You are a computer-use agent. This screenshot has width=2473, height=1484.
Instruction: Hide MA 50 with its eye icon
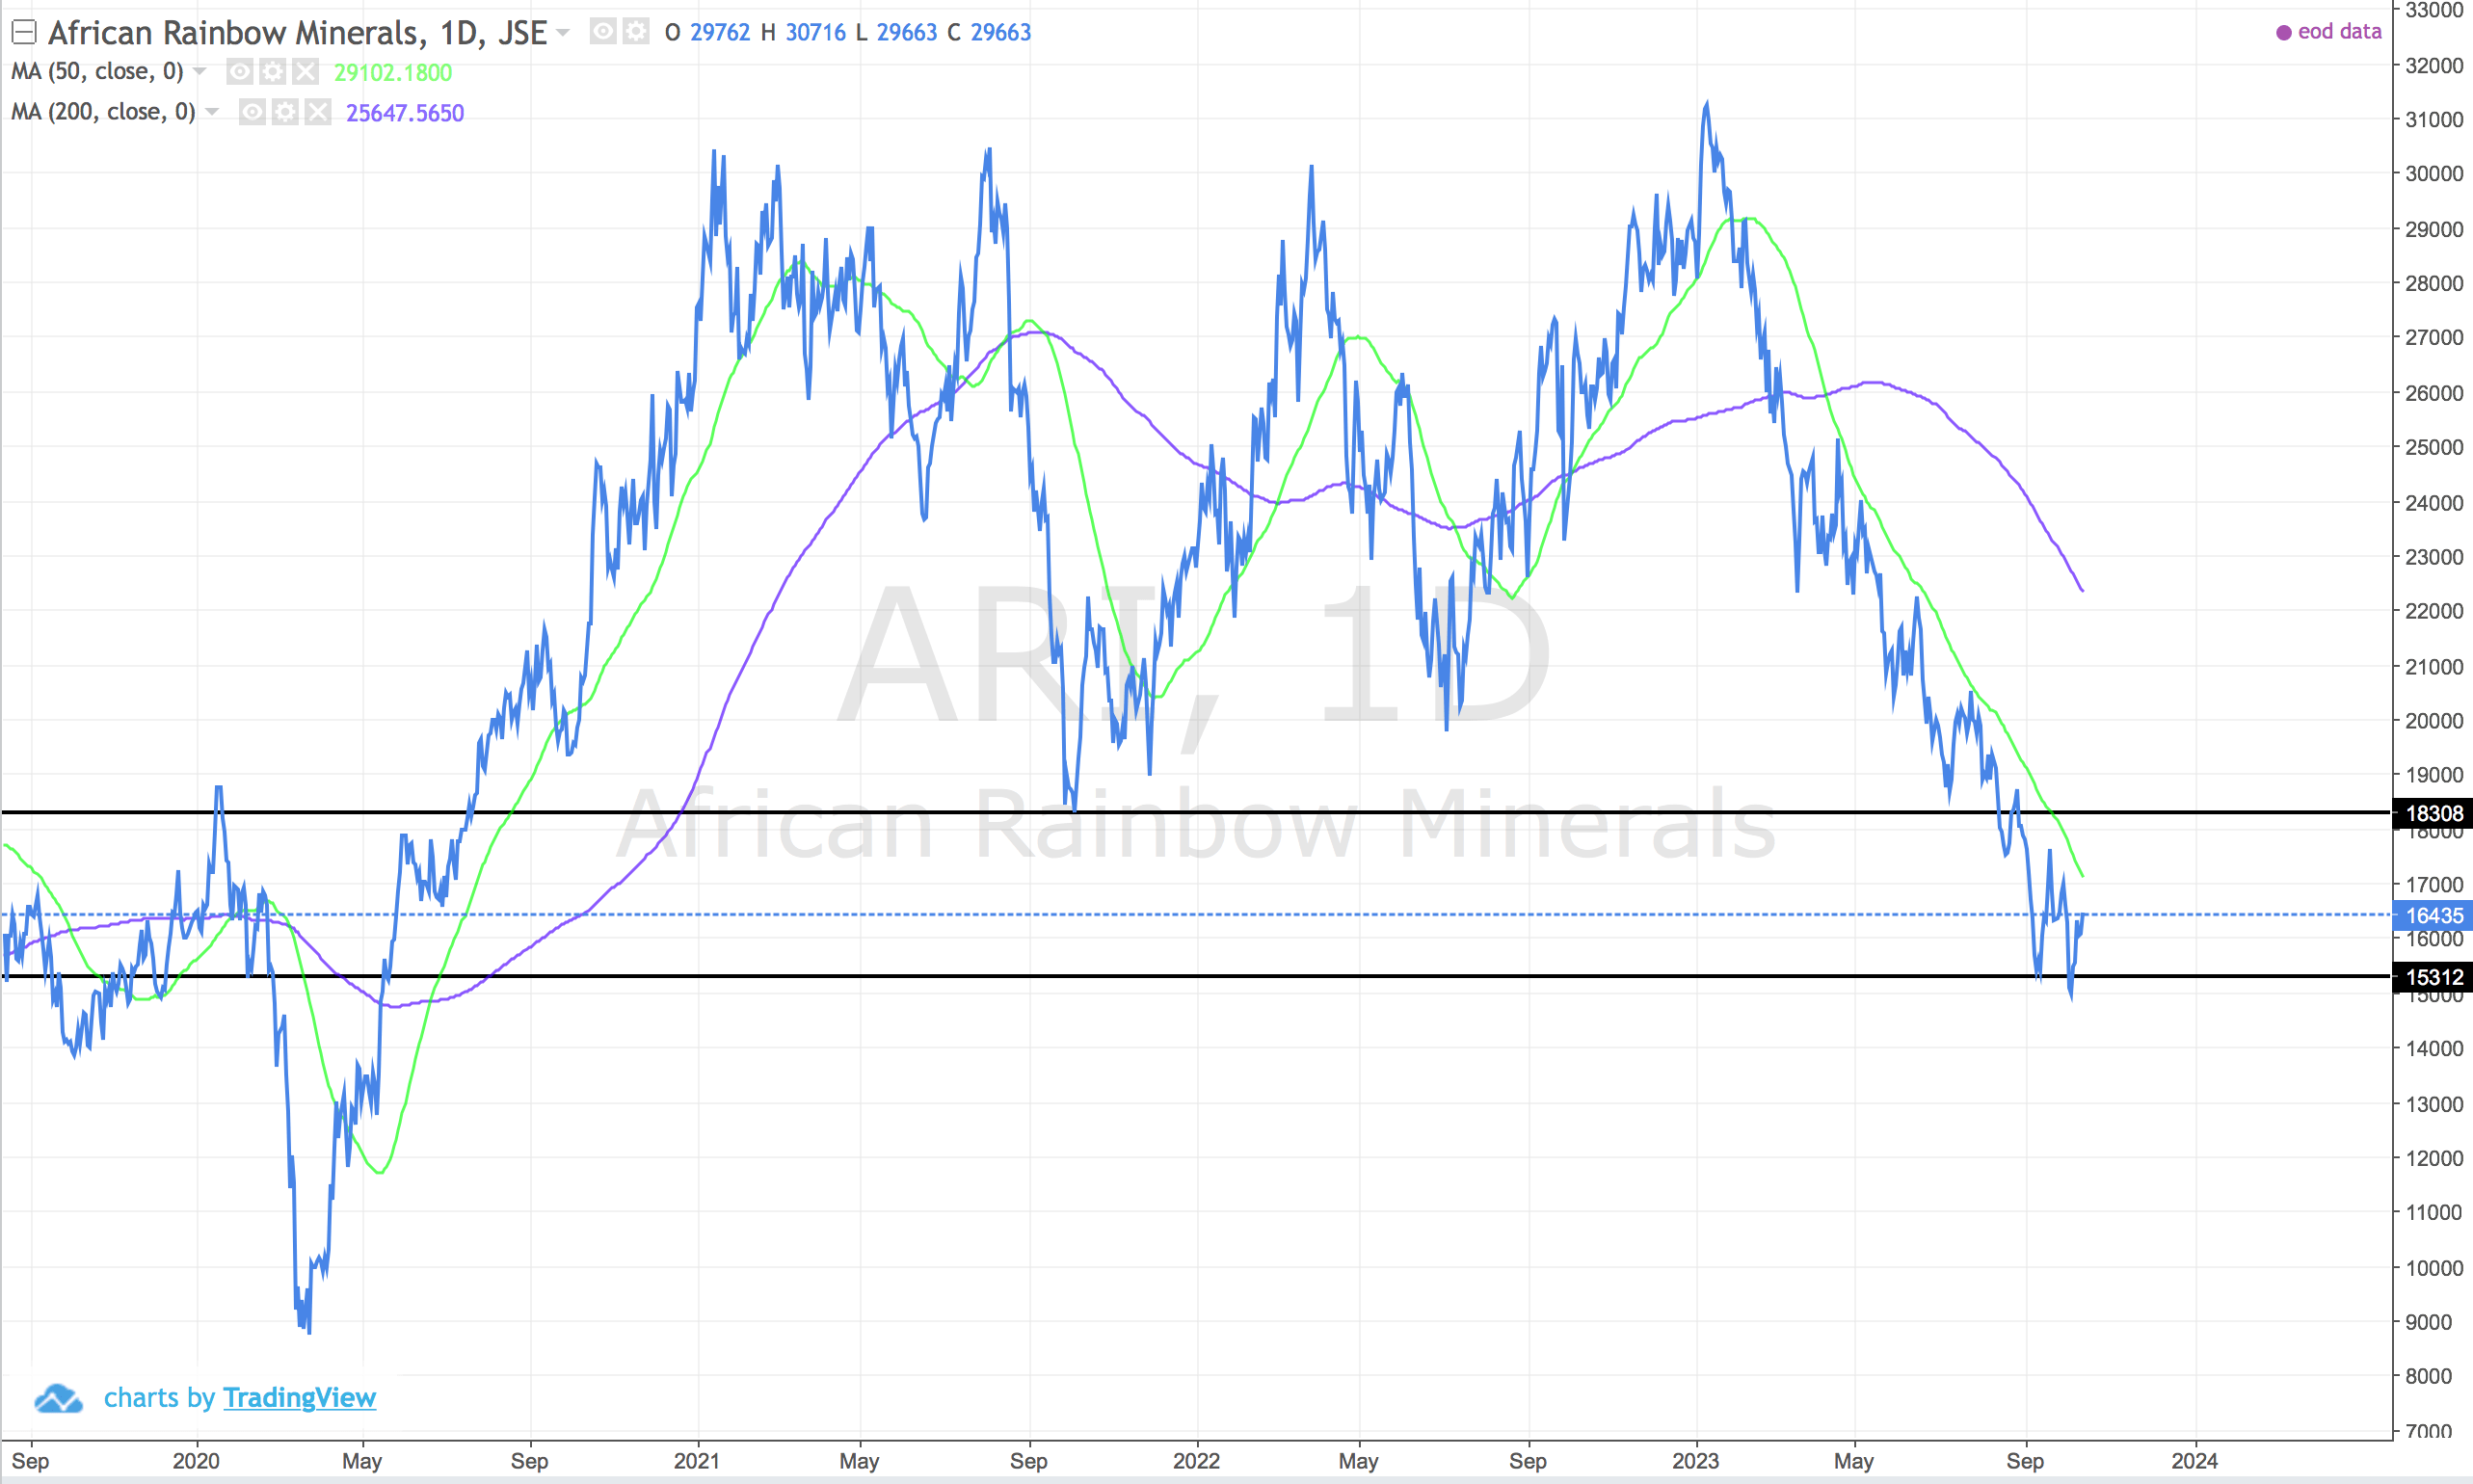click(240, 72)
